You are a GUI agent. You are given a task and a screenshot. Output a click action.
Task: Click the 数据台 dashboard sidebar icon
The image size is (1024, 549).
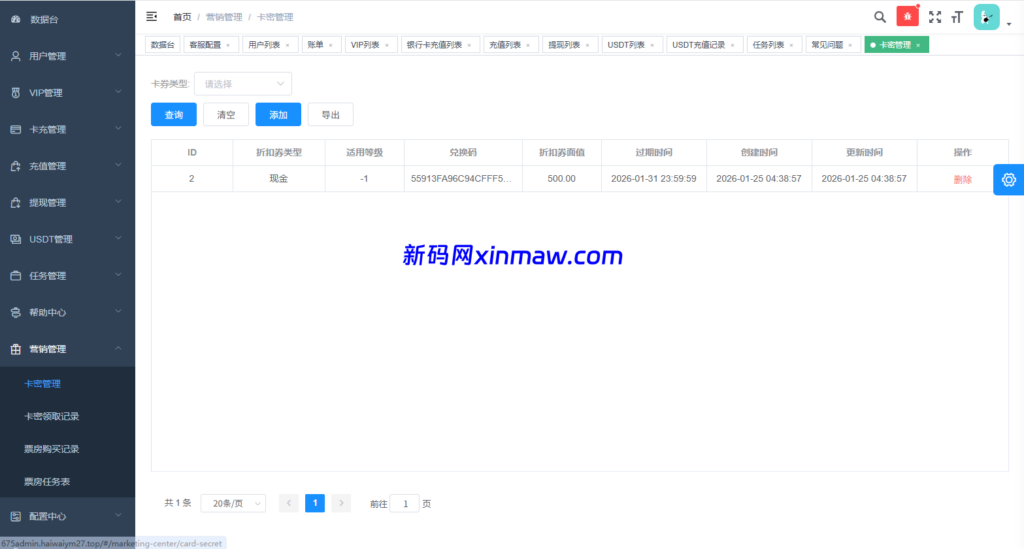(x=16, y=20)
